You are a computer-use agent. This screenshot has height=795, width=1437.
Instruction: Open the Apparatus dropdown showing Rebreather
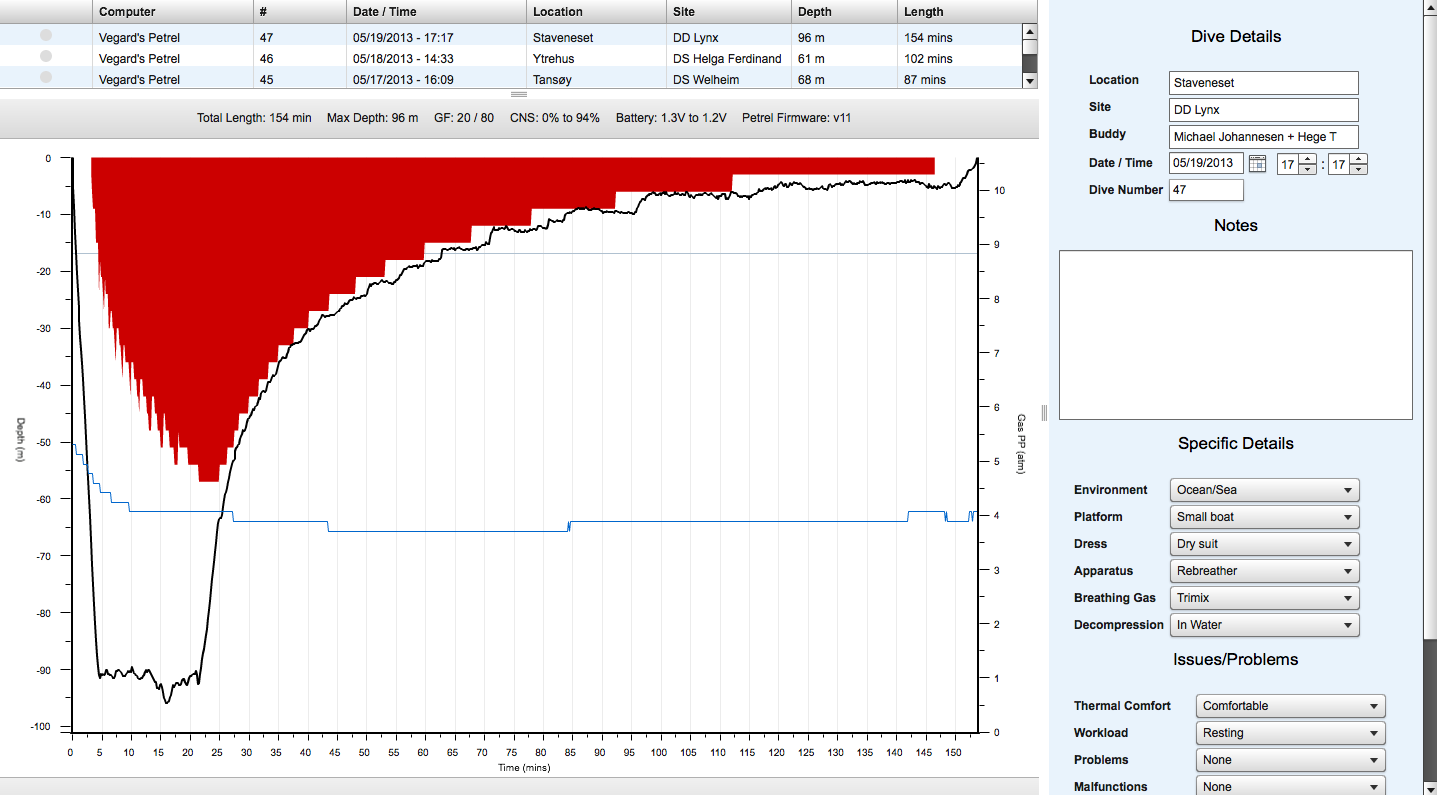[1264, 571]
